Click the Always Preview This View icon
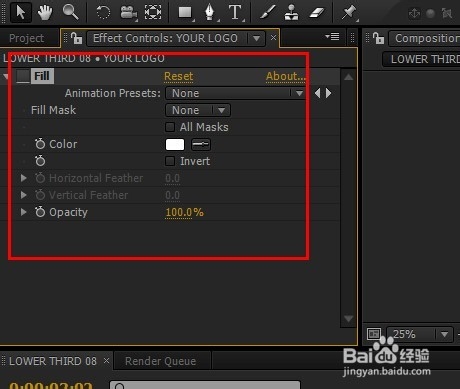 click(373, 334)
